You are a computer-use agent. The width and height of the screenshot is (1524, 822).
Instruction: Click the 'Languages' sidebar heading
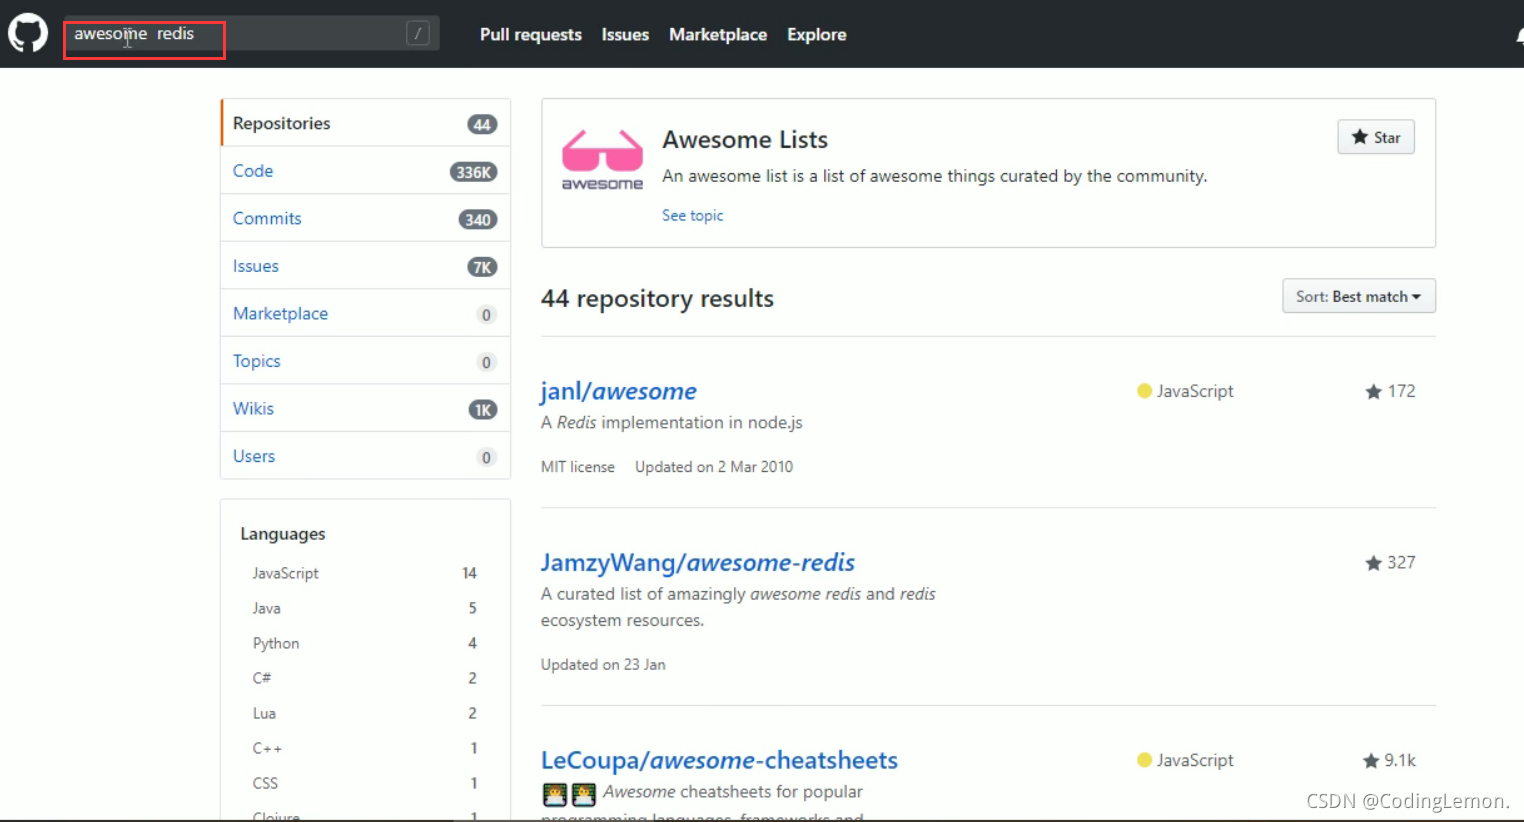pos(283,534)
